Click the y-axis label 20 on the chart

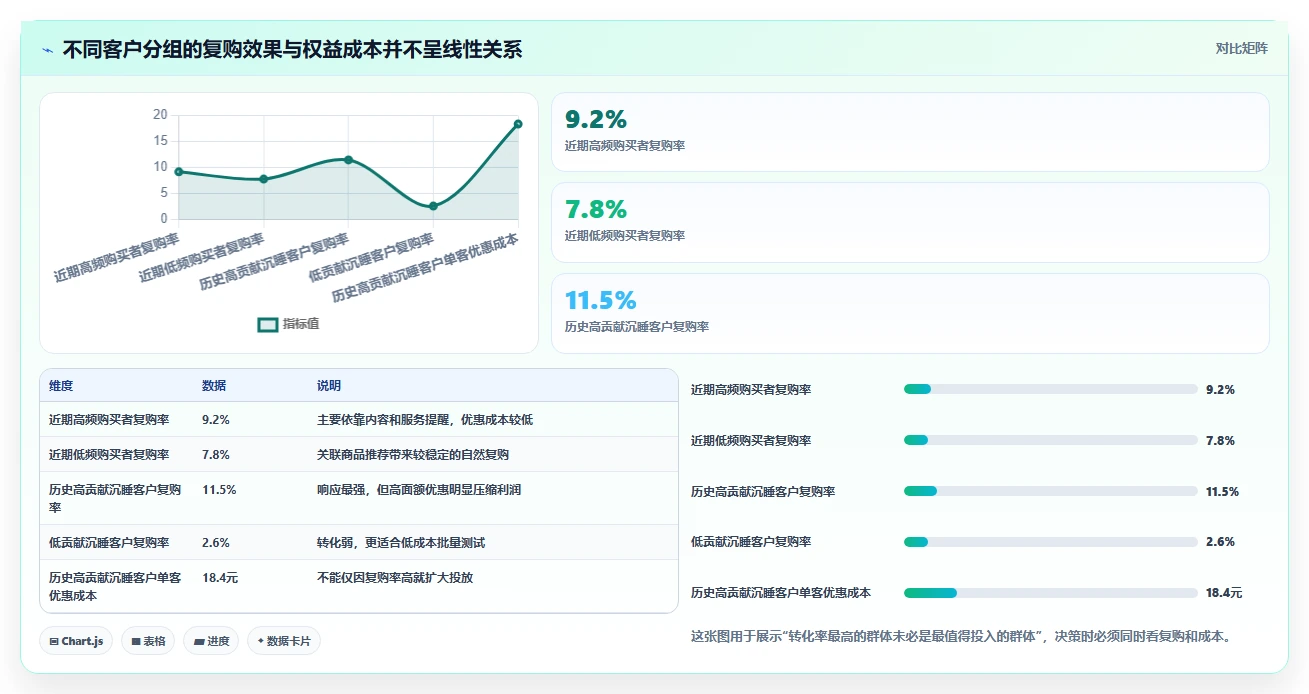click(160, 115)
